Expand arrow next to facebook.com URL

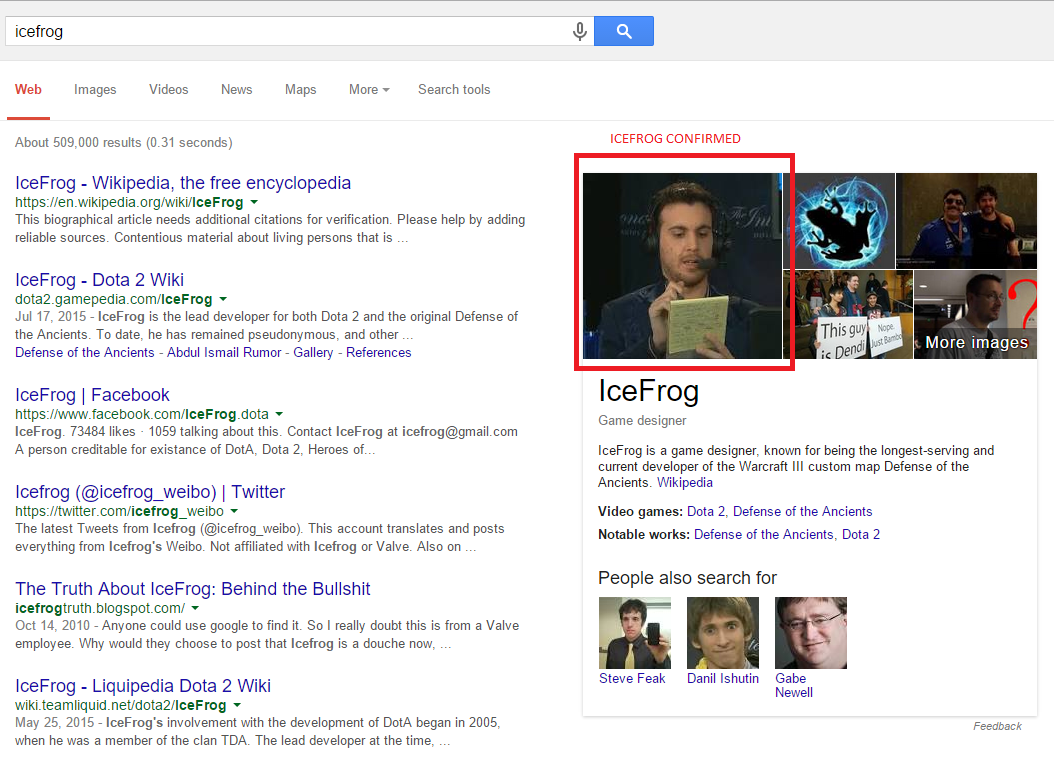[x=279, y=414]
